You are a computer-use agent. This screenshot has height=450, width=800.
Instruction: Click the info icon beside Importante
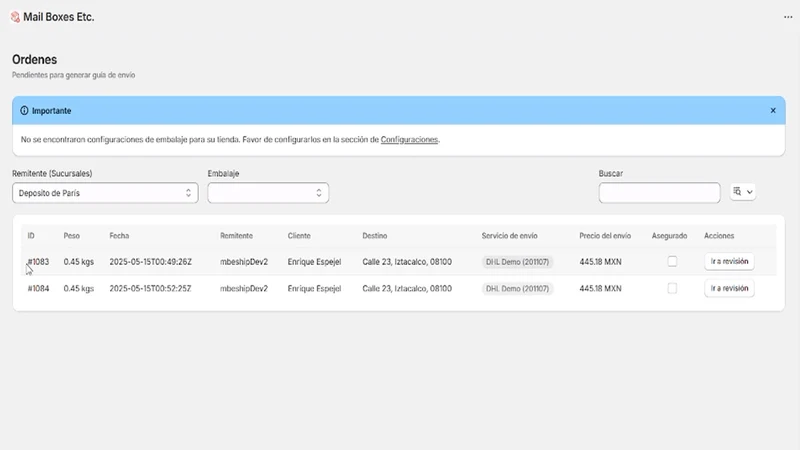pos(24,111)
